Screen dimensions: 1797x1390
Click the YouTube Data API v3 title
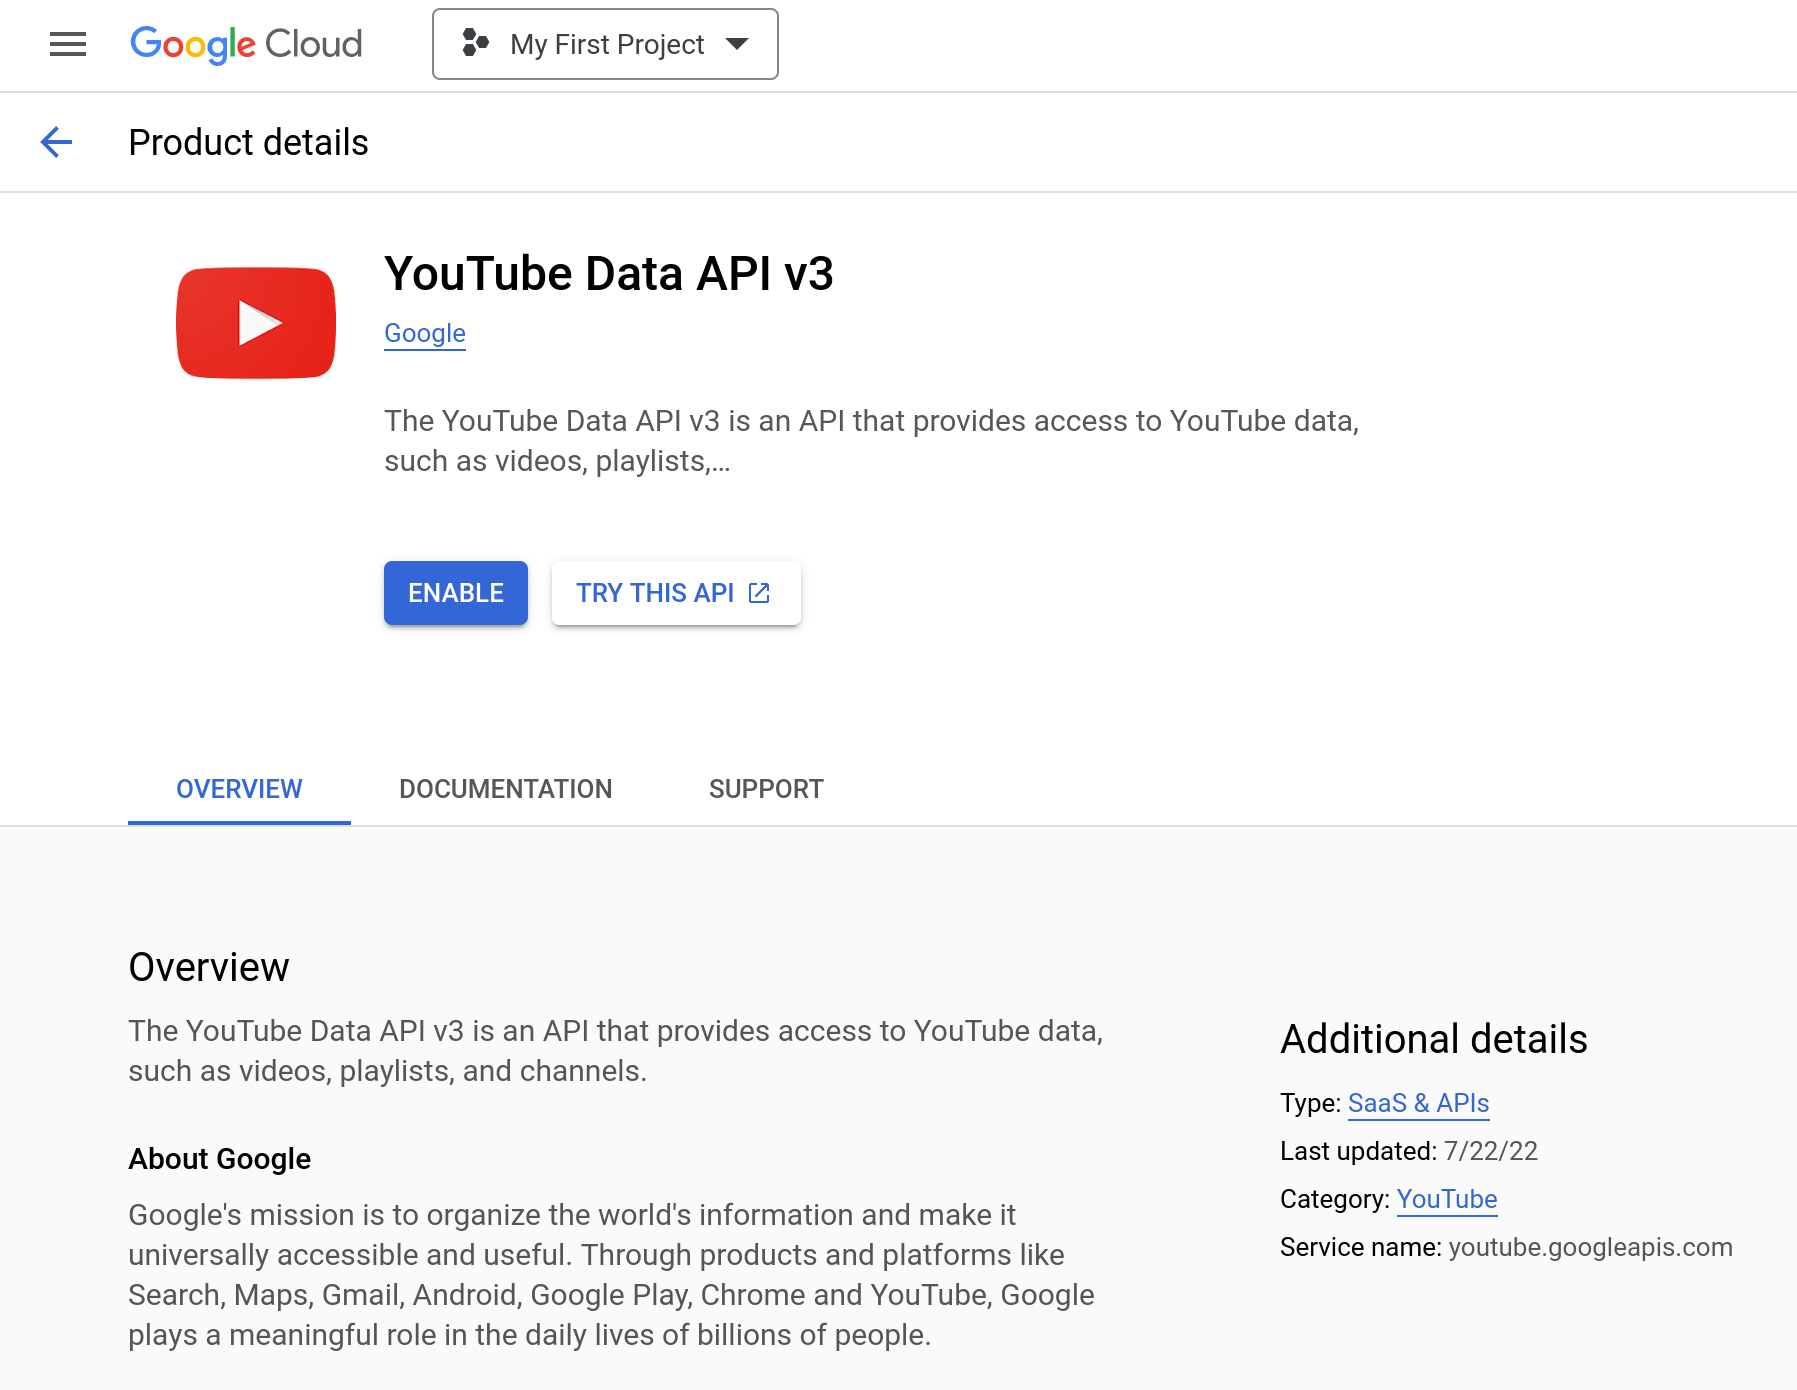click(x=609, y=274)
